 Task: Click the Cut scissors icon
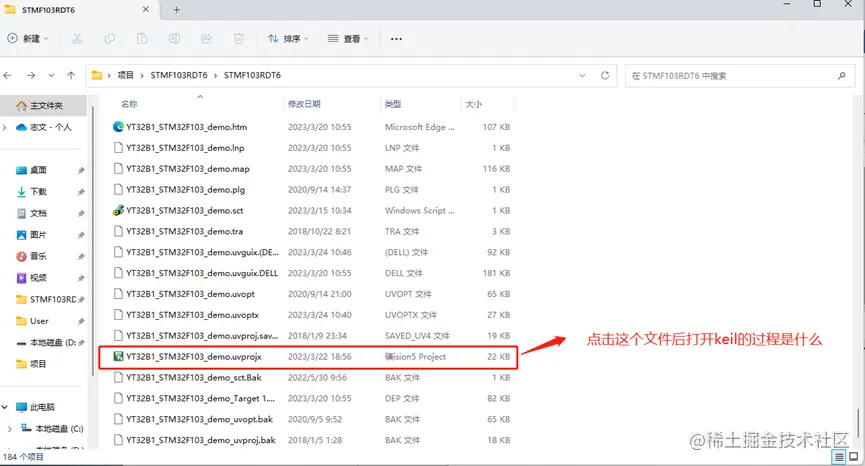[x=77, y=39]
